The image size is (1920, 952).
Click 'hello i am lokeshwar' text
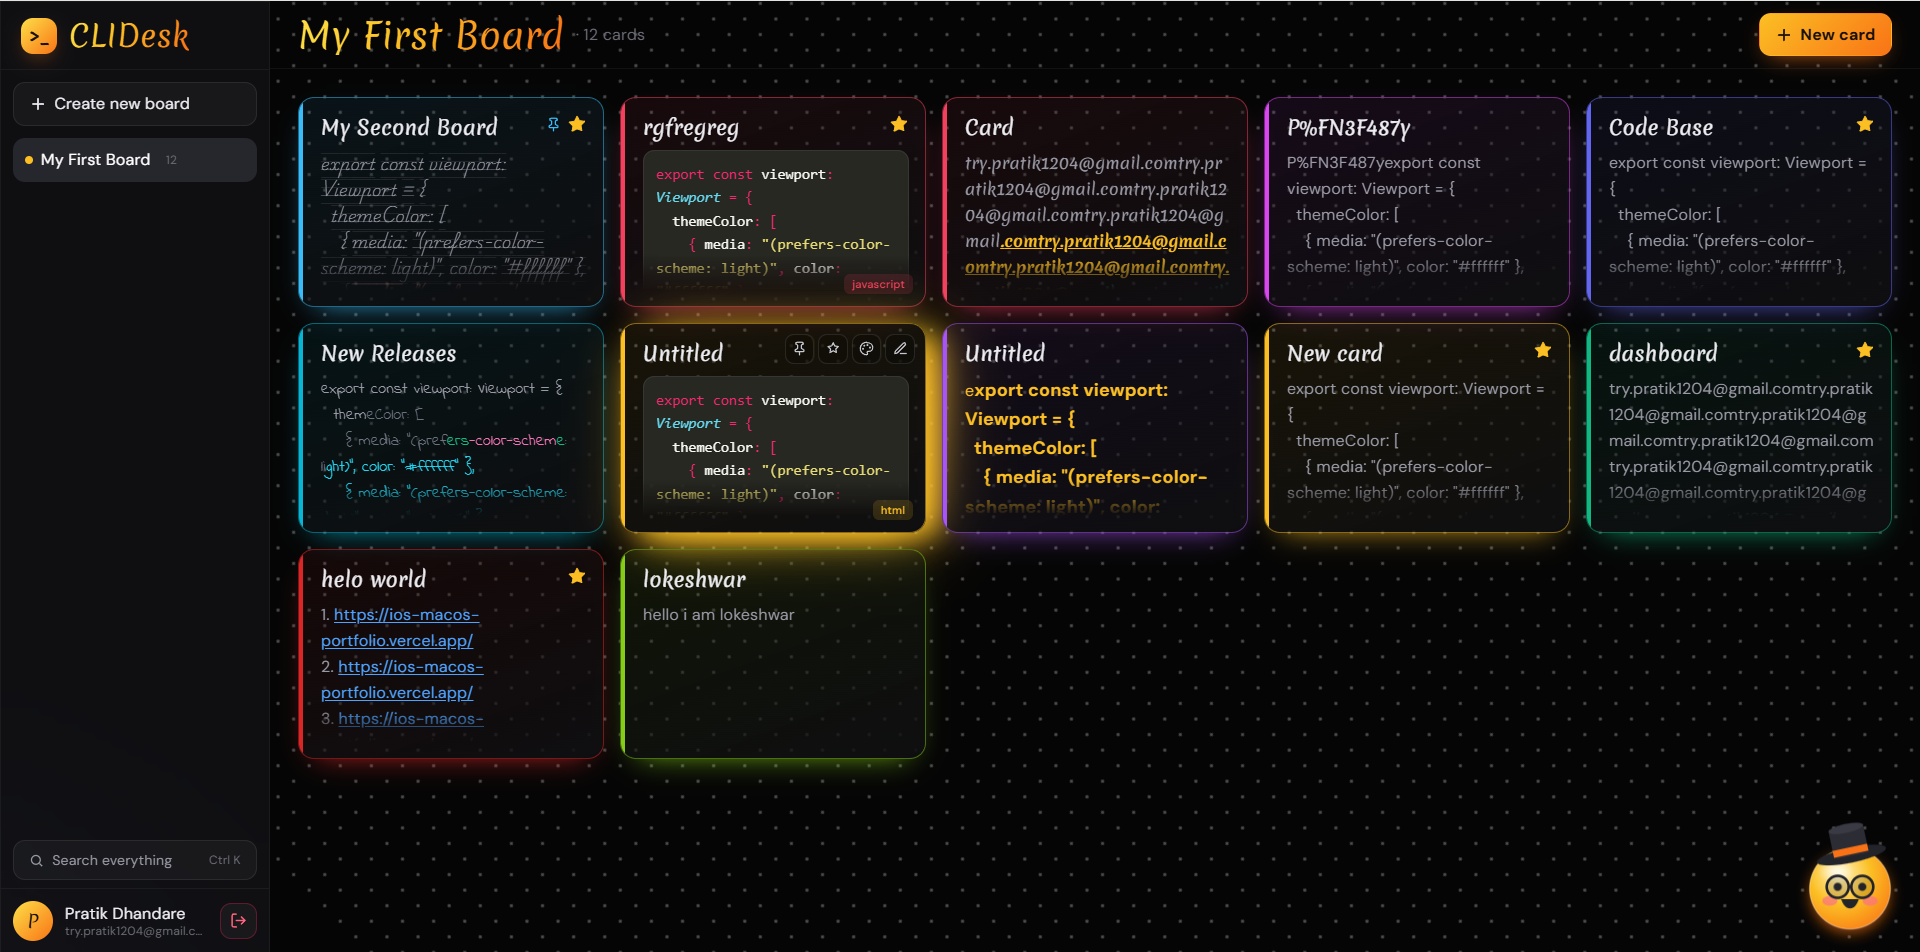pos(718,615)
